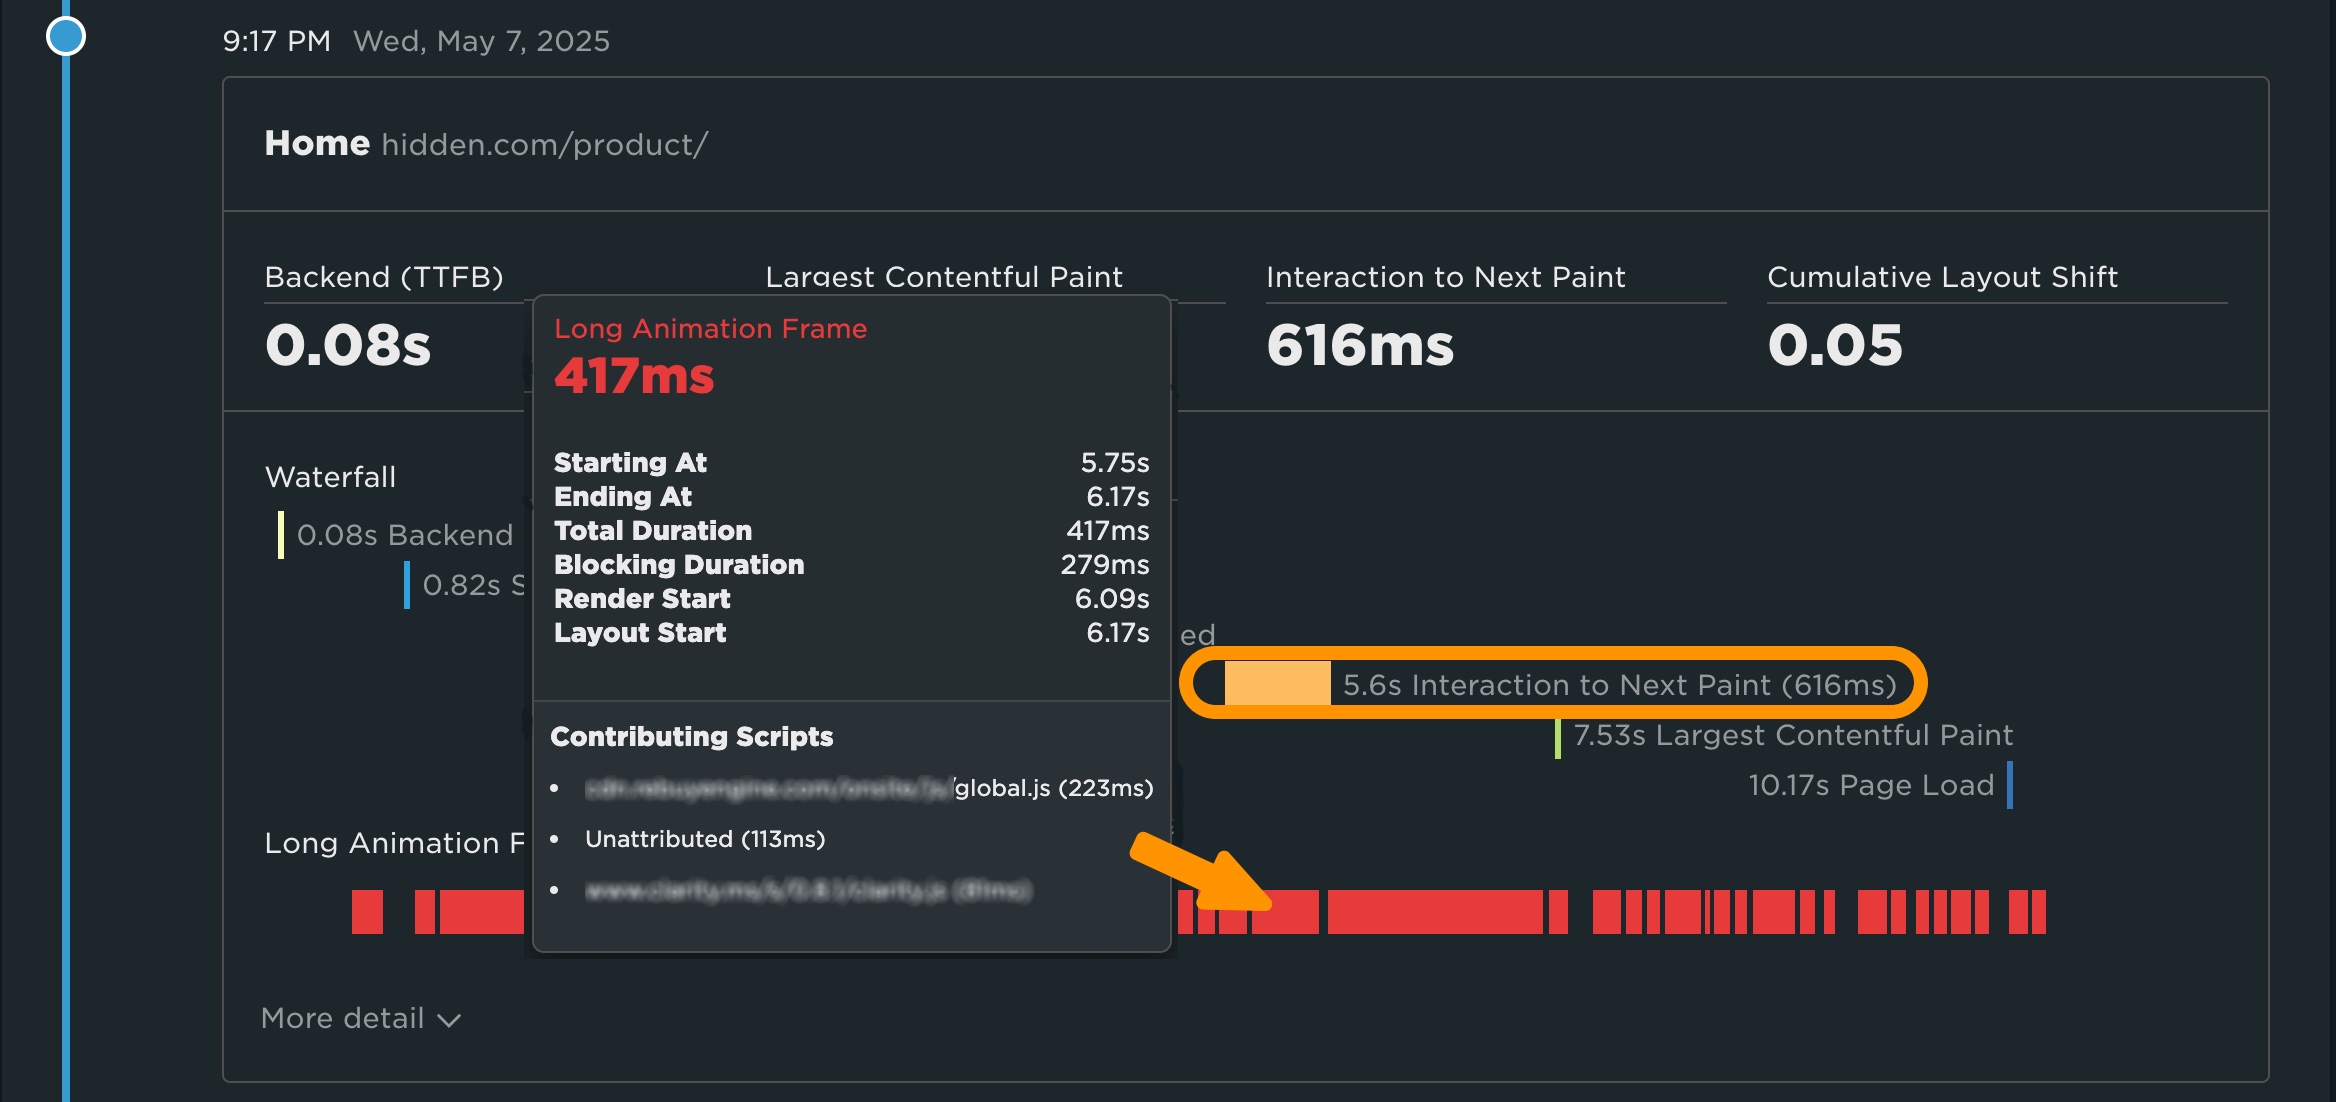Select the Interaction to Next Paint 616ms metric
Screen dimensions: 2336x1102
[1360, 345]
